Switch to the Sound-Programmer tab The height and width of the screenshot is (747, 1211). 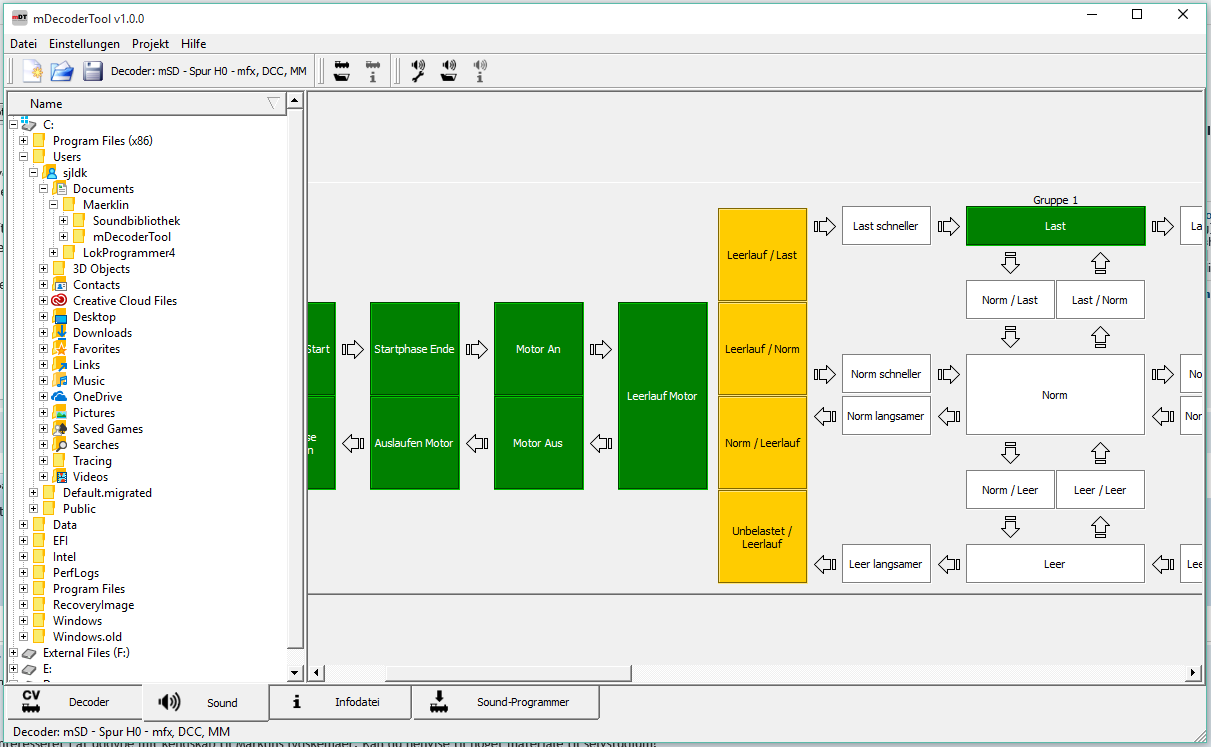point(506,702)
